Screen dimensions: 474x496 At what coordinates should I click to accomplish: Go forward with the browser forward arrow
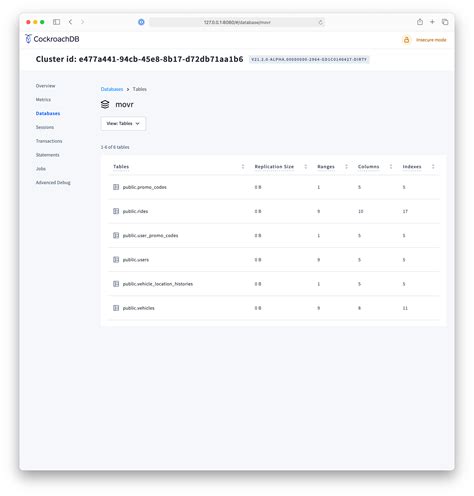(82, 22)
